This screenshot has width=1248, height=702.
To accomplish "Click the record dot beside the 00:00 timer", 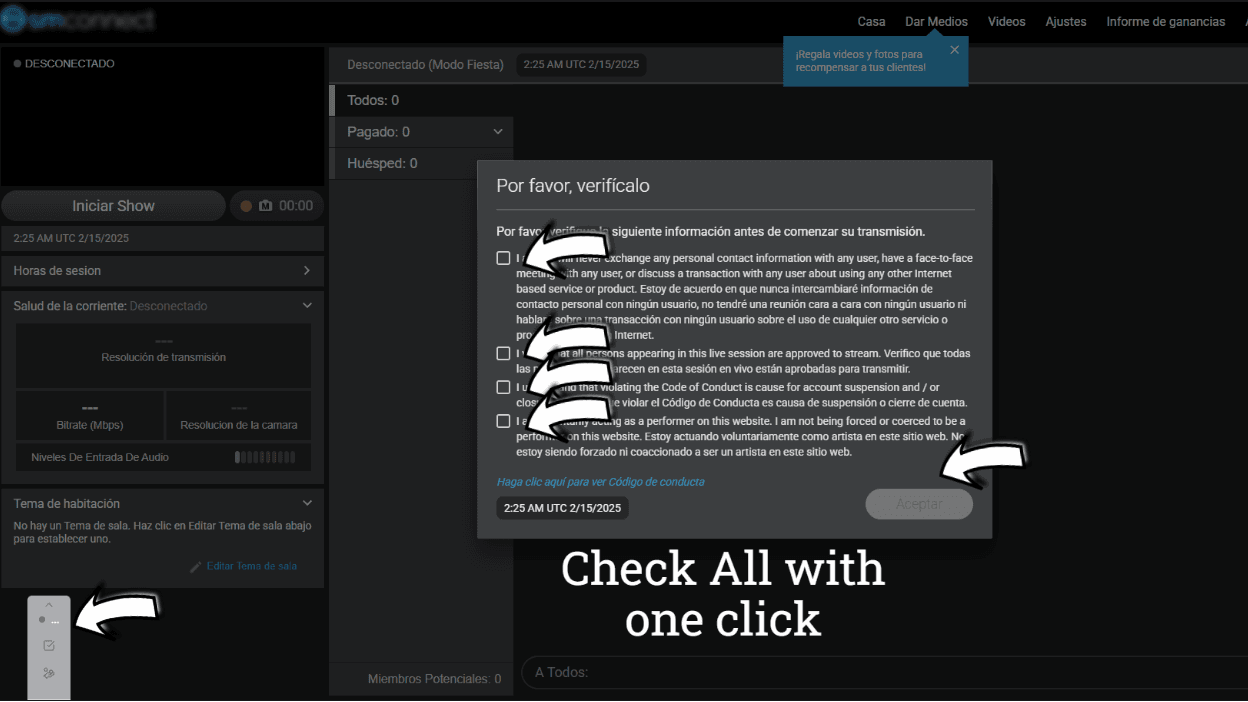I will coord(246,206).
